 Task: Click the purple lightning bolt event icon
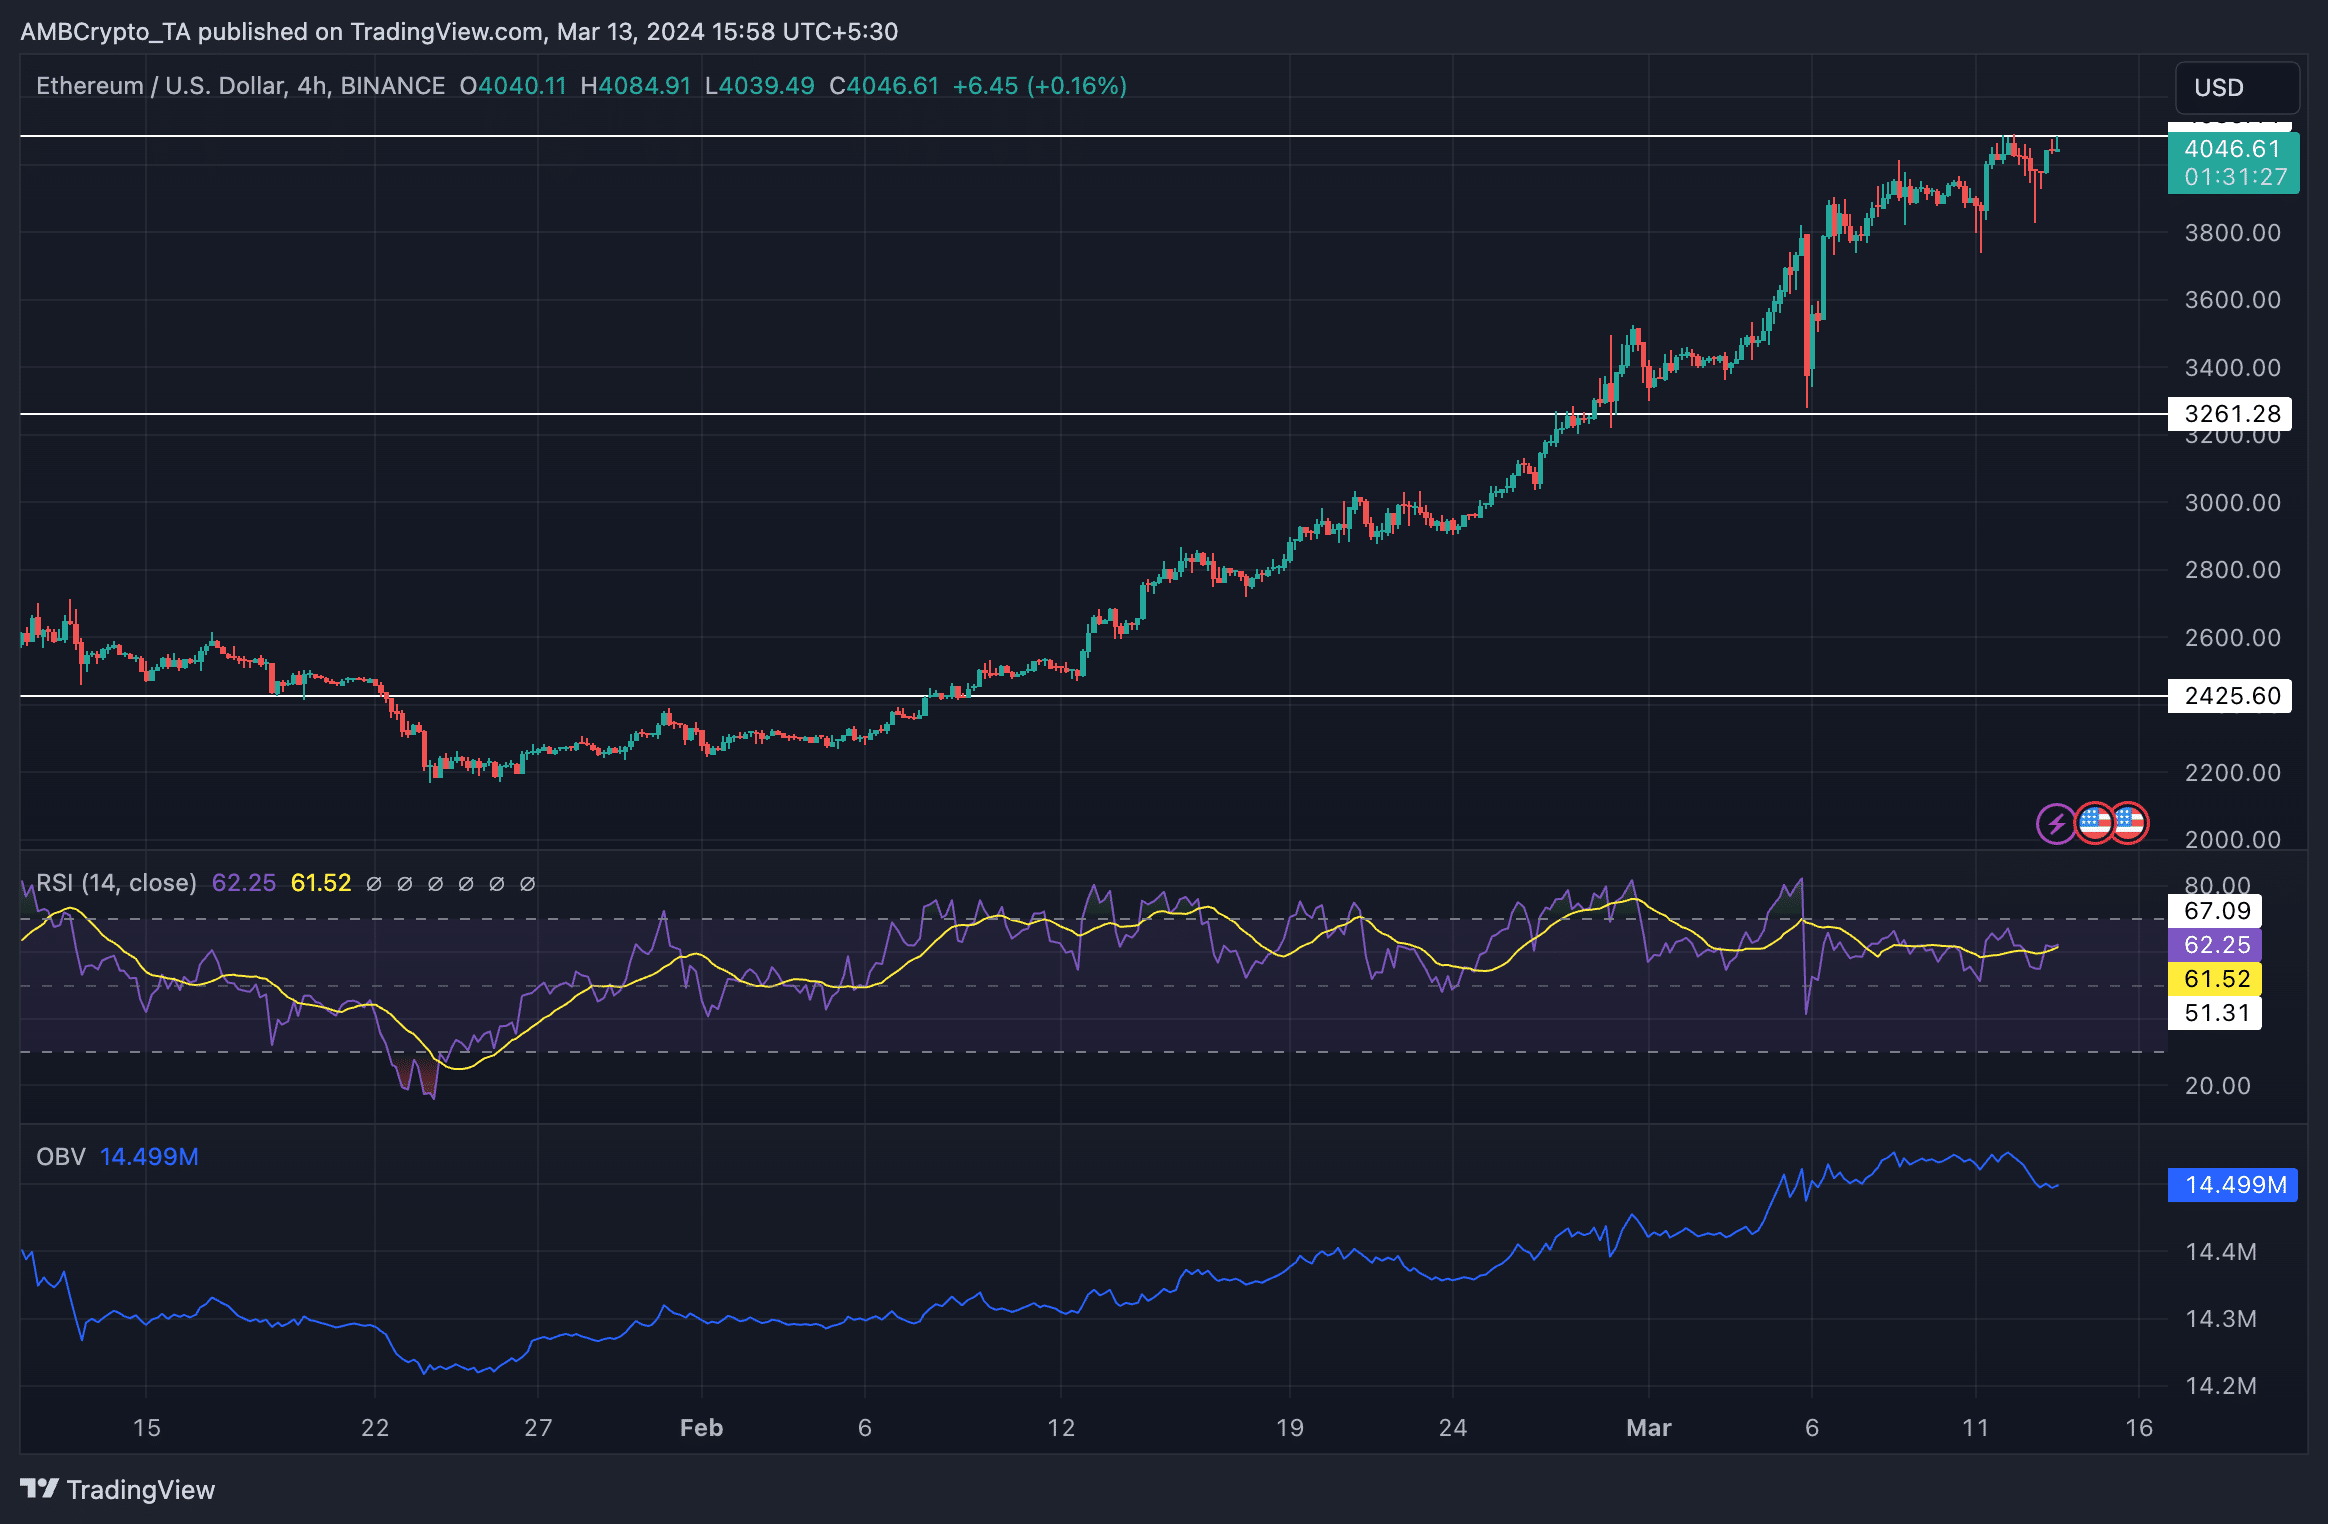(x=2056, y=824)
